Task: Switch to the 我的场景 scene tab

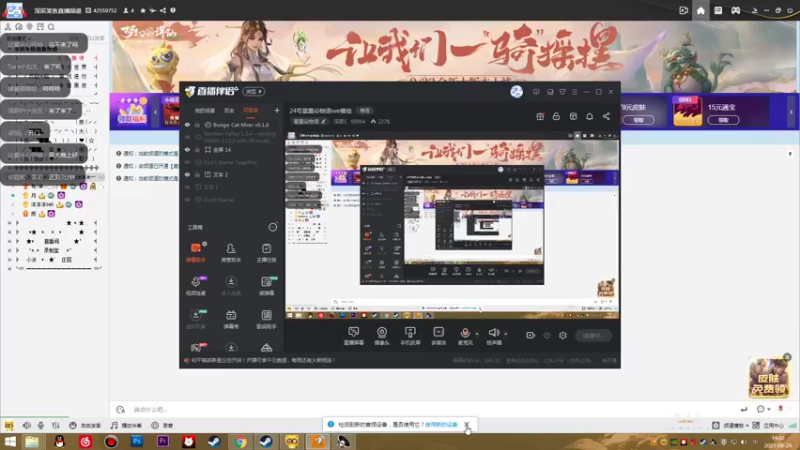Action: (x=205, y=111)
